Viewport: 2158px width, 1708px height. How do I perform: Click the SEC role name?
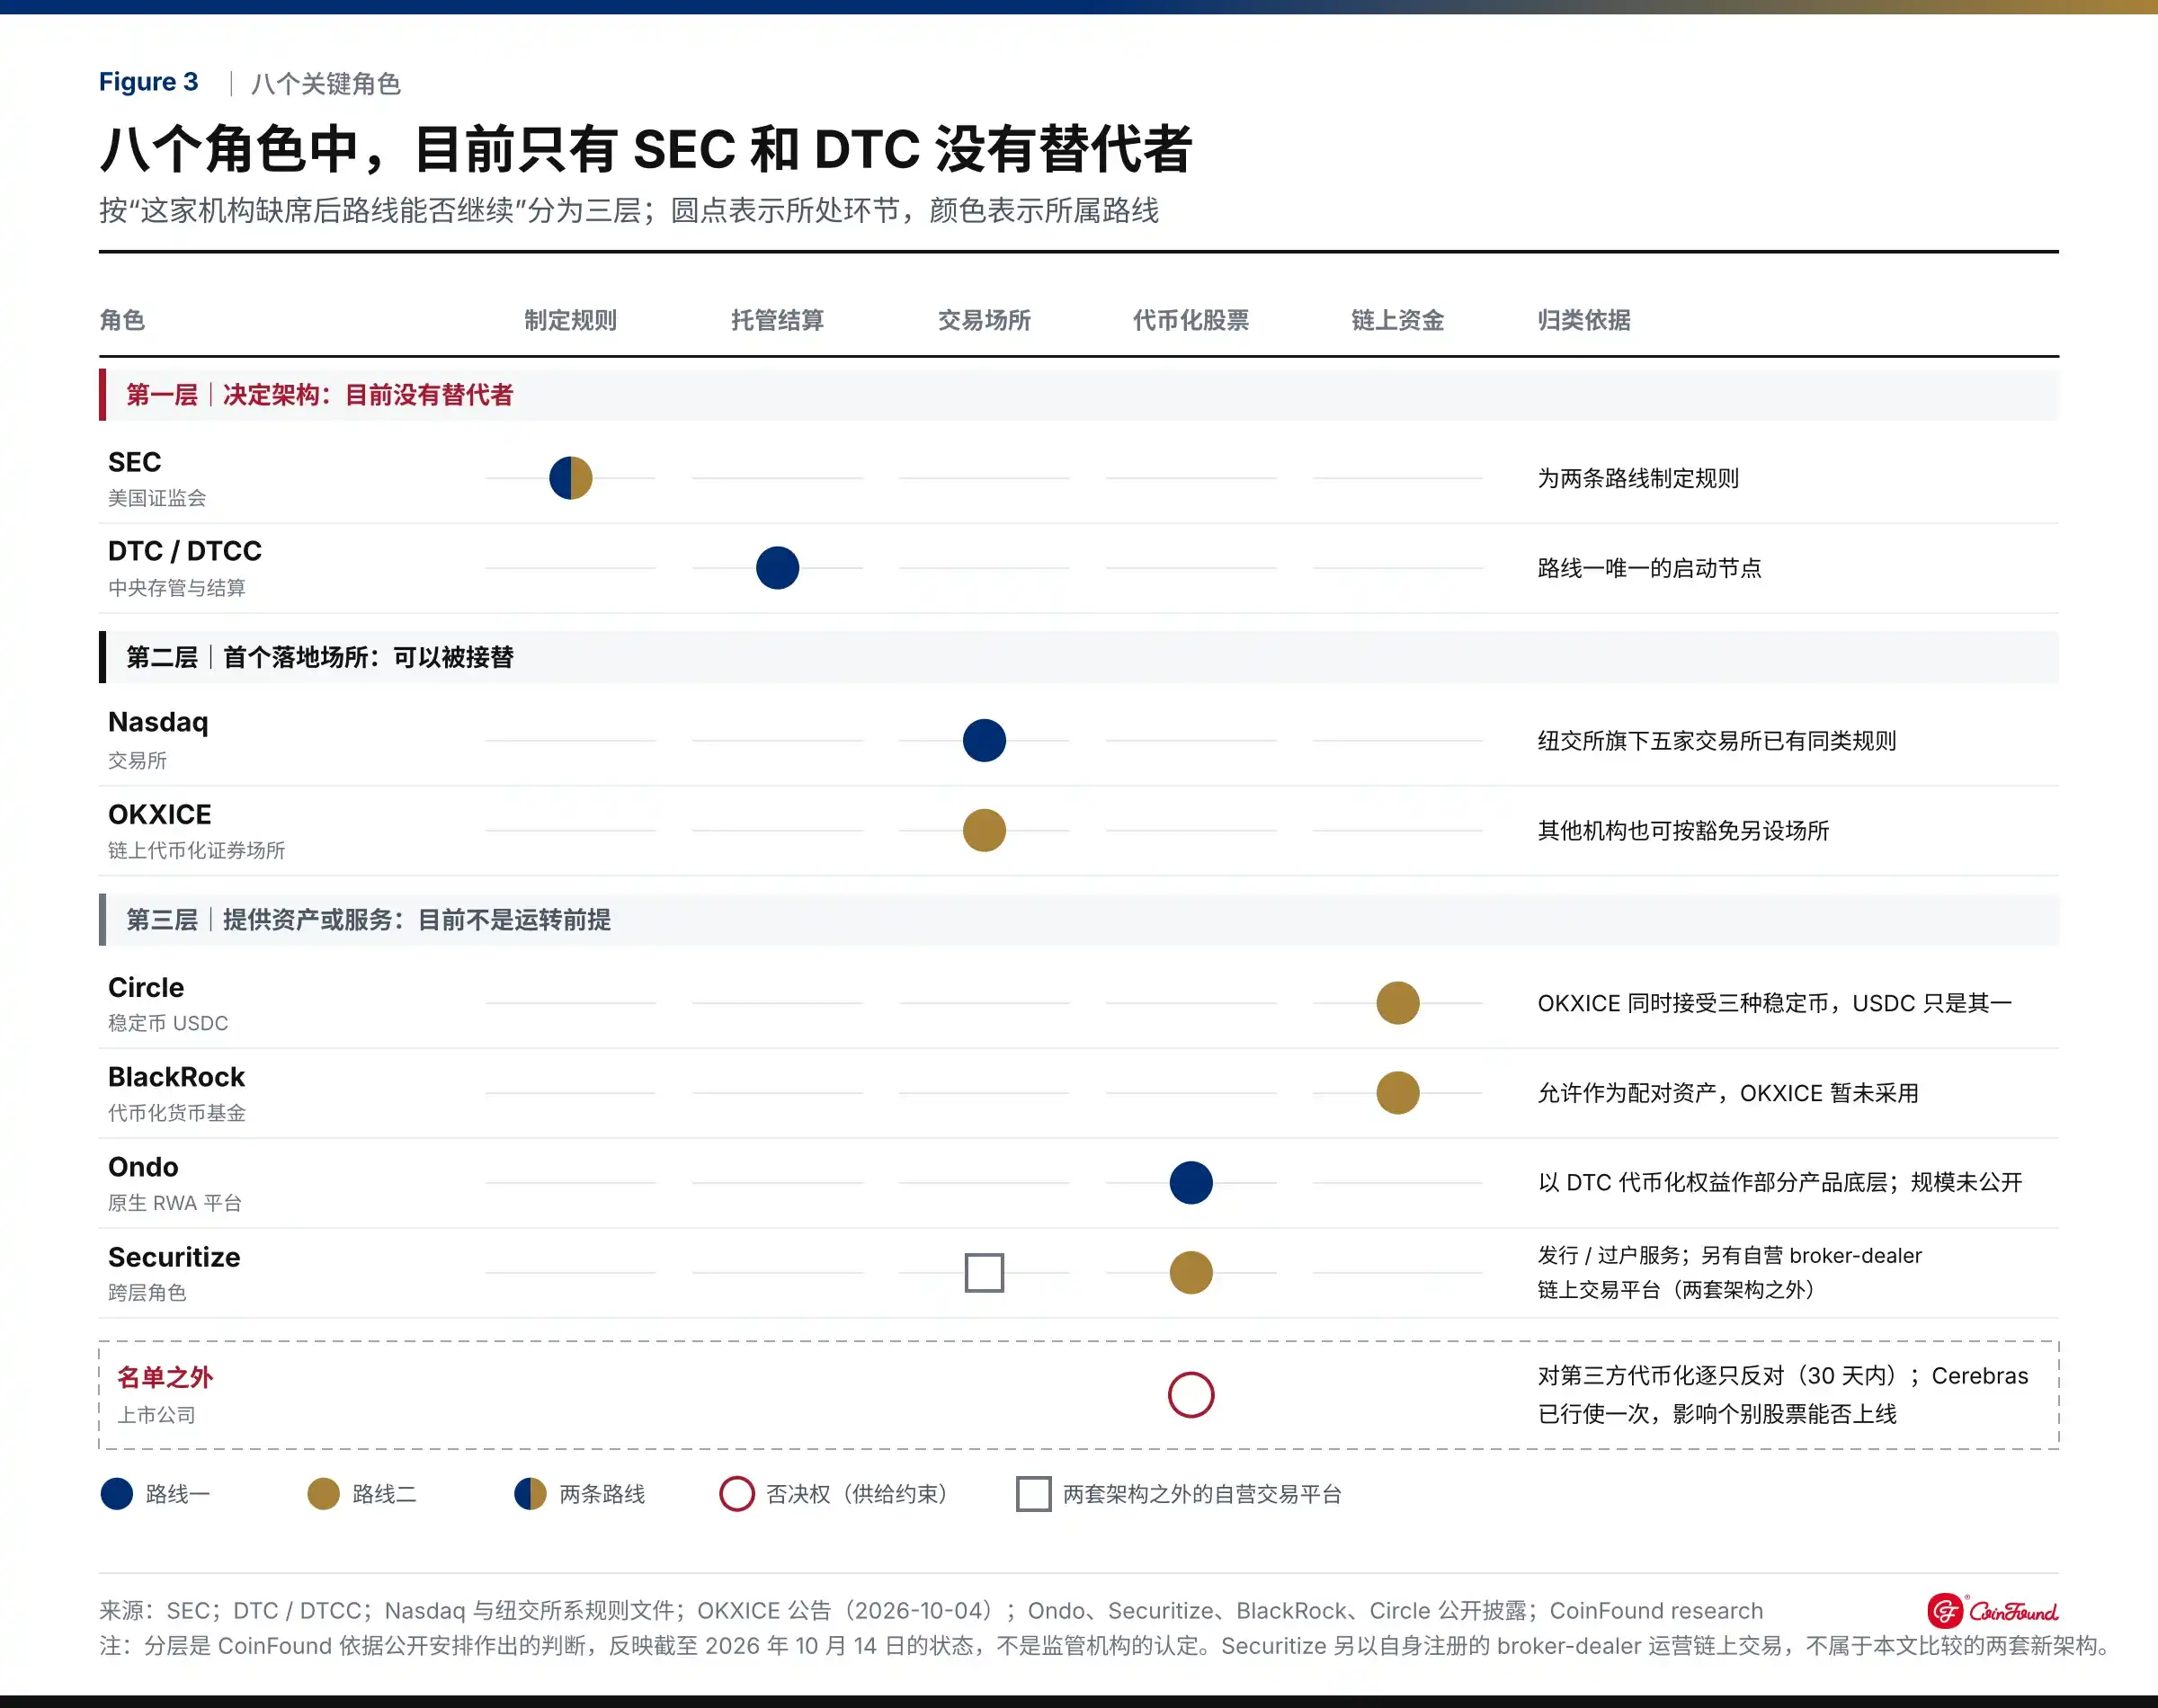134,462
